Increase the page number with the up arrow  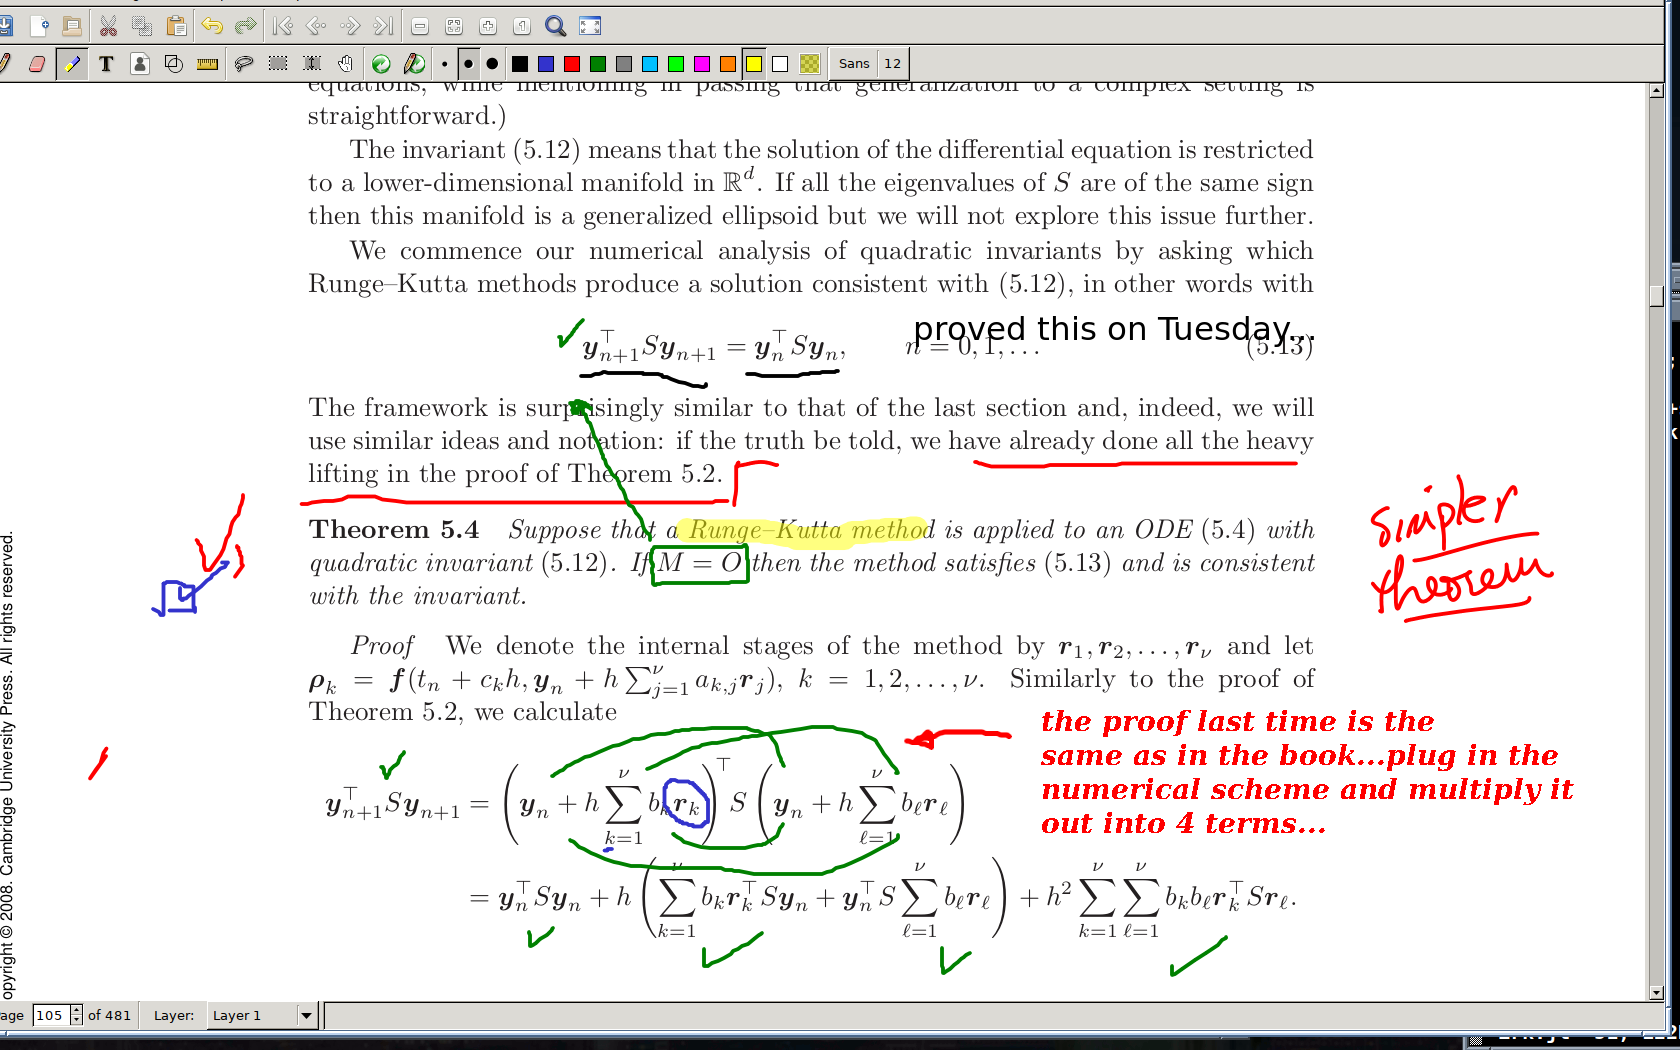coord(77,1010)
